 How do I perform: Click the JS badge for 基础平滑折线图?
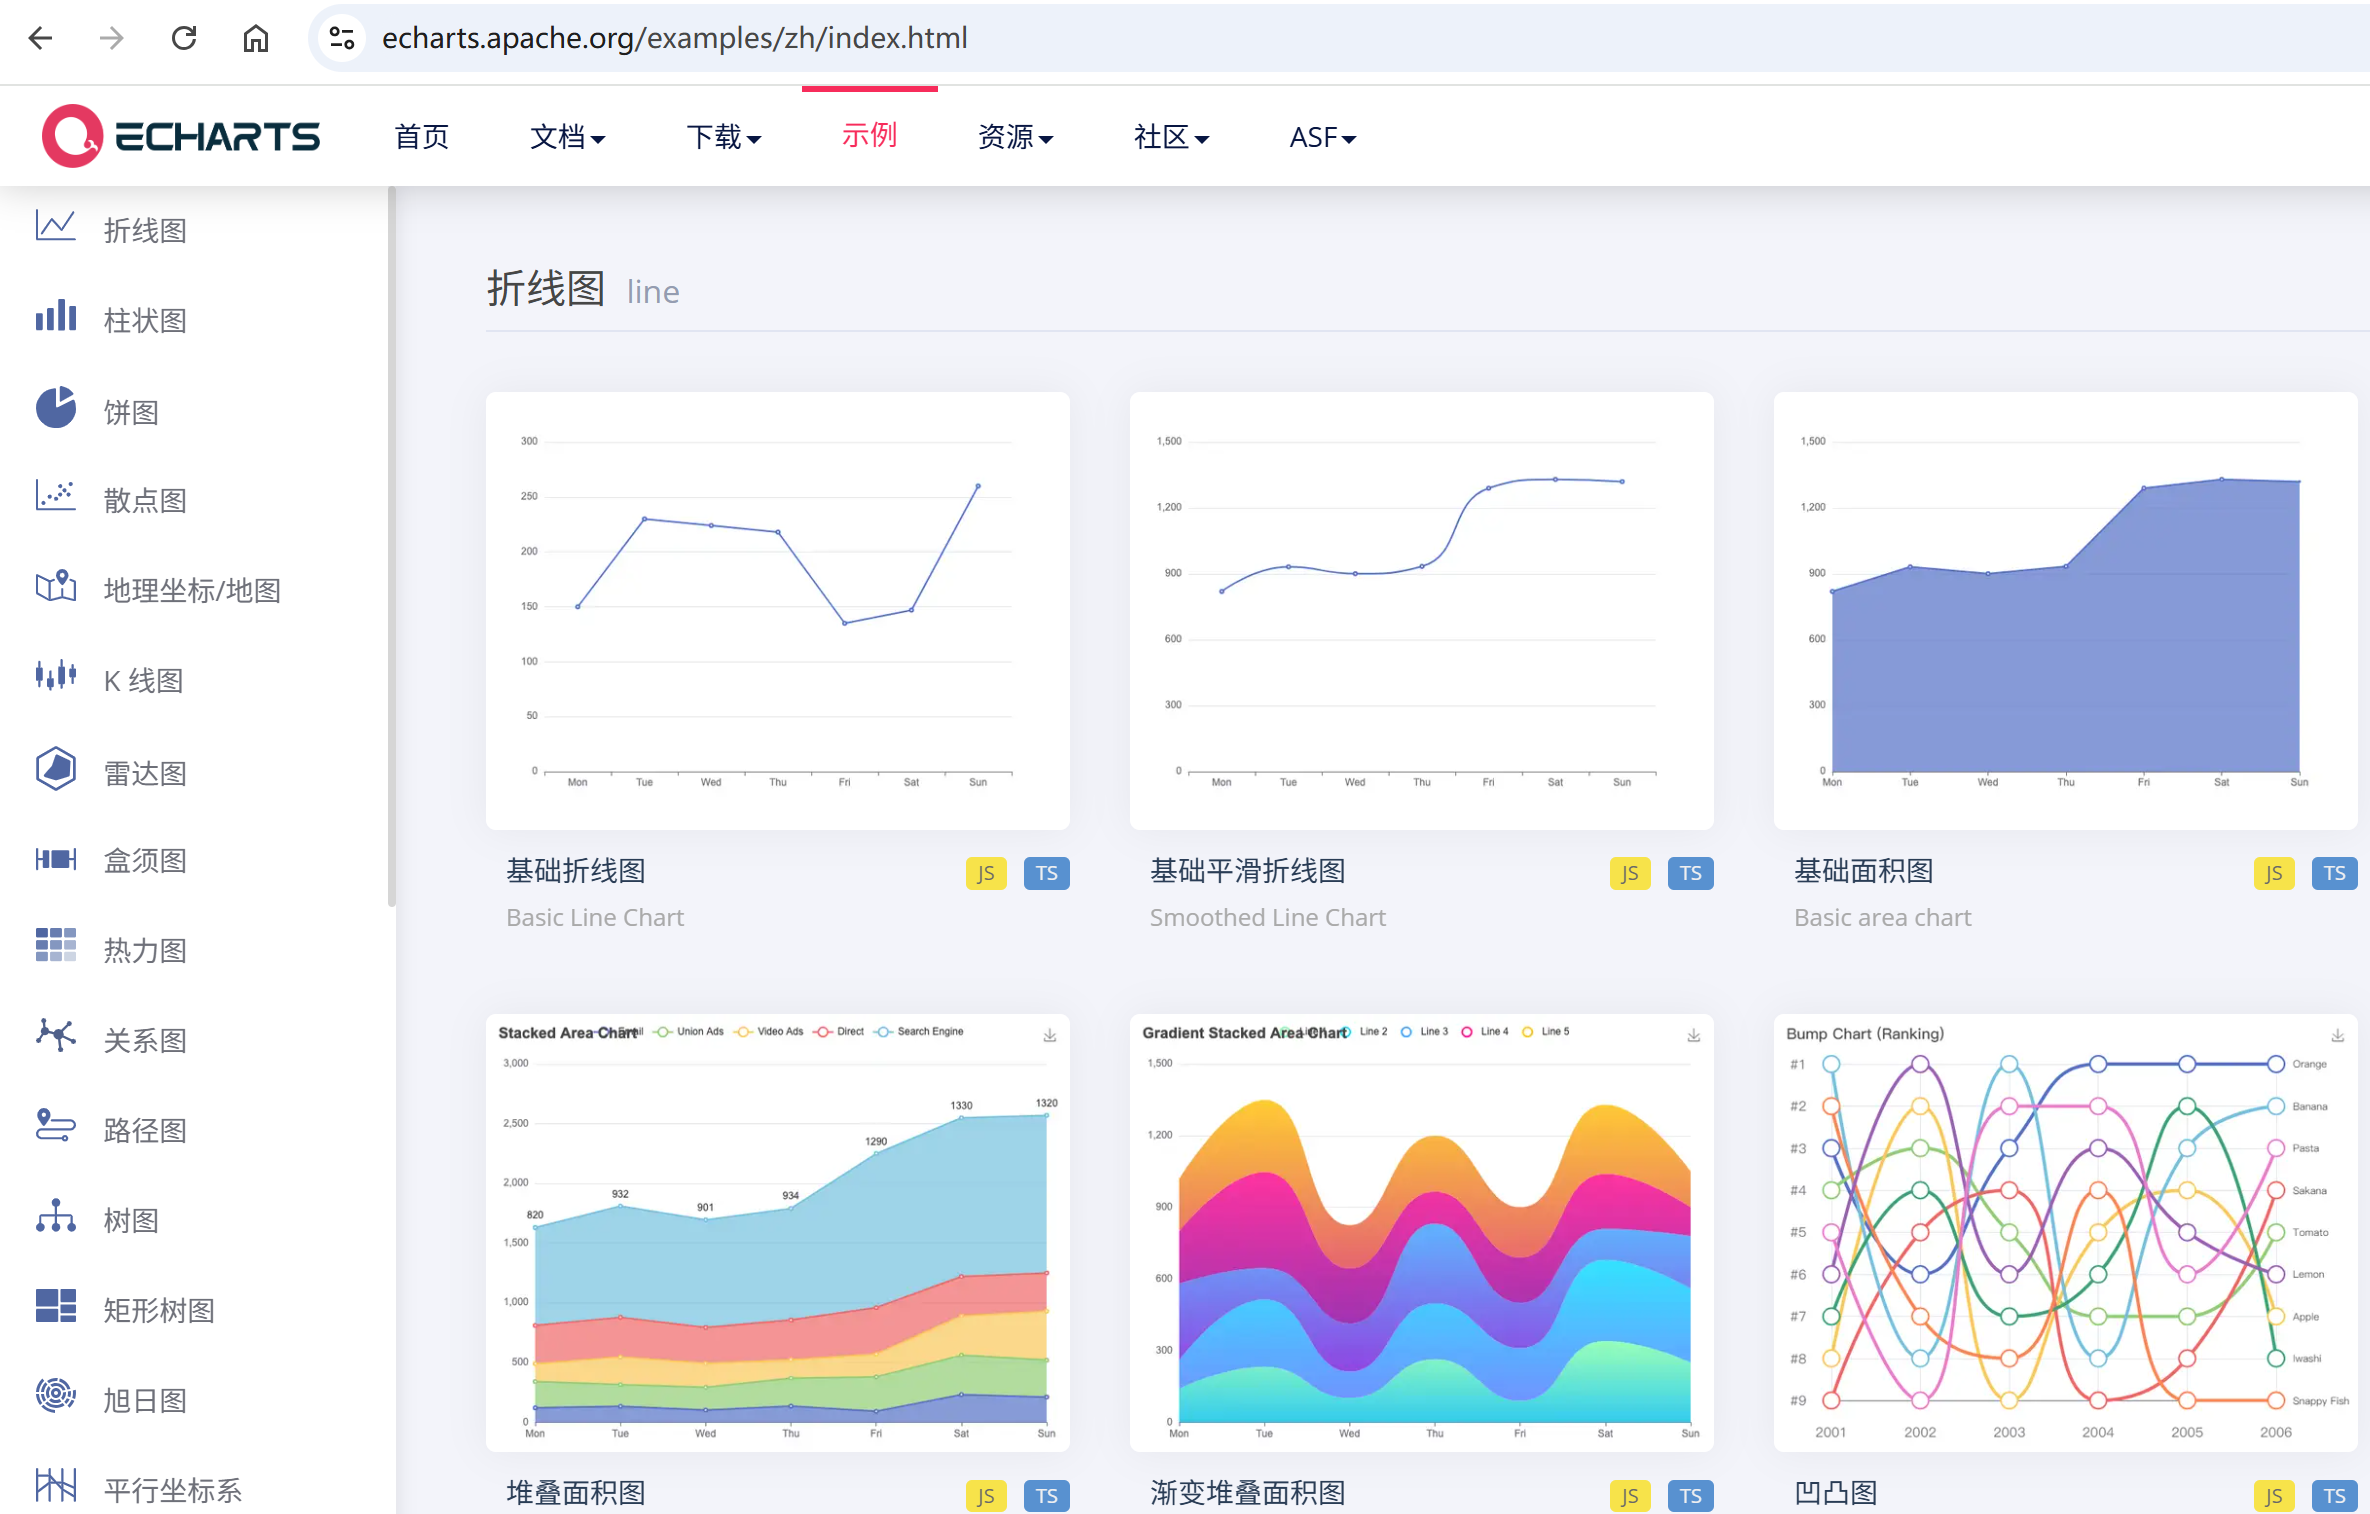pos(1629,873)
